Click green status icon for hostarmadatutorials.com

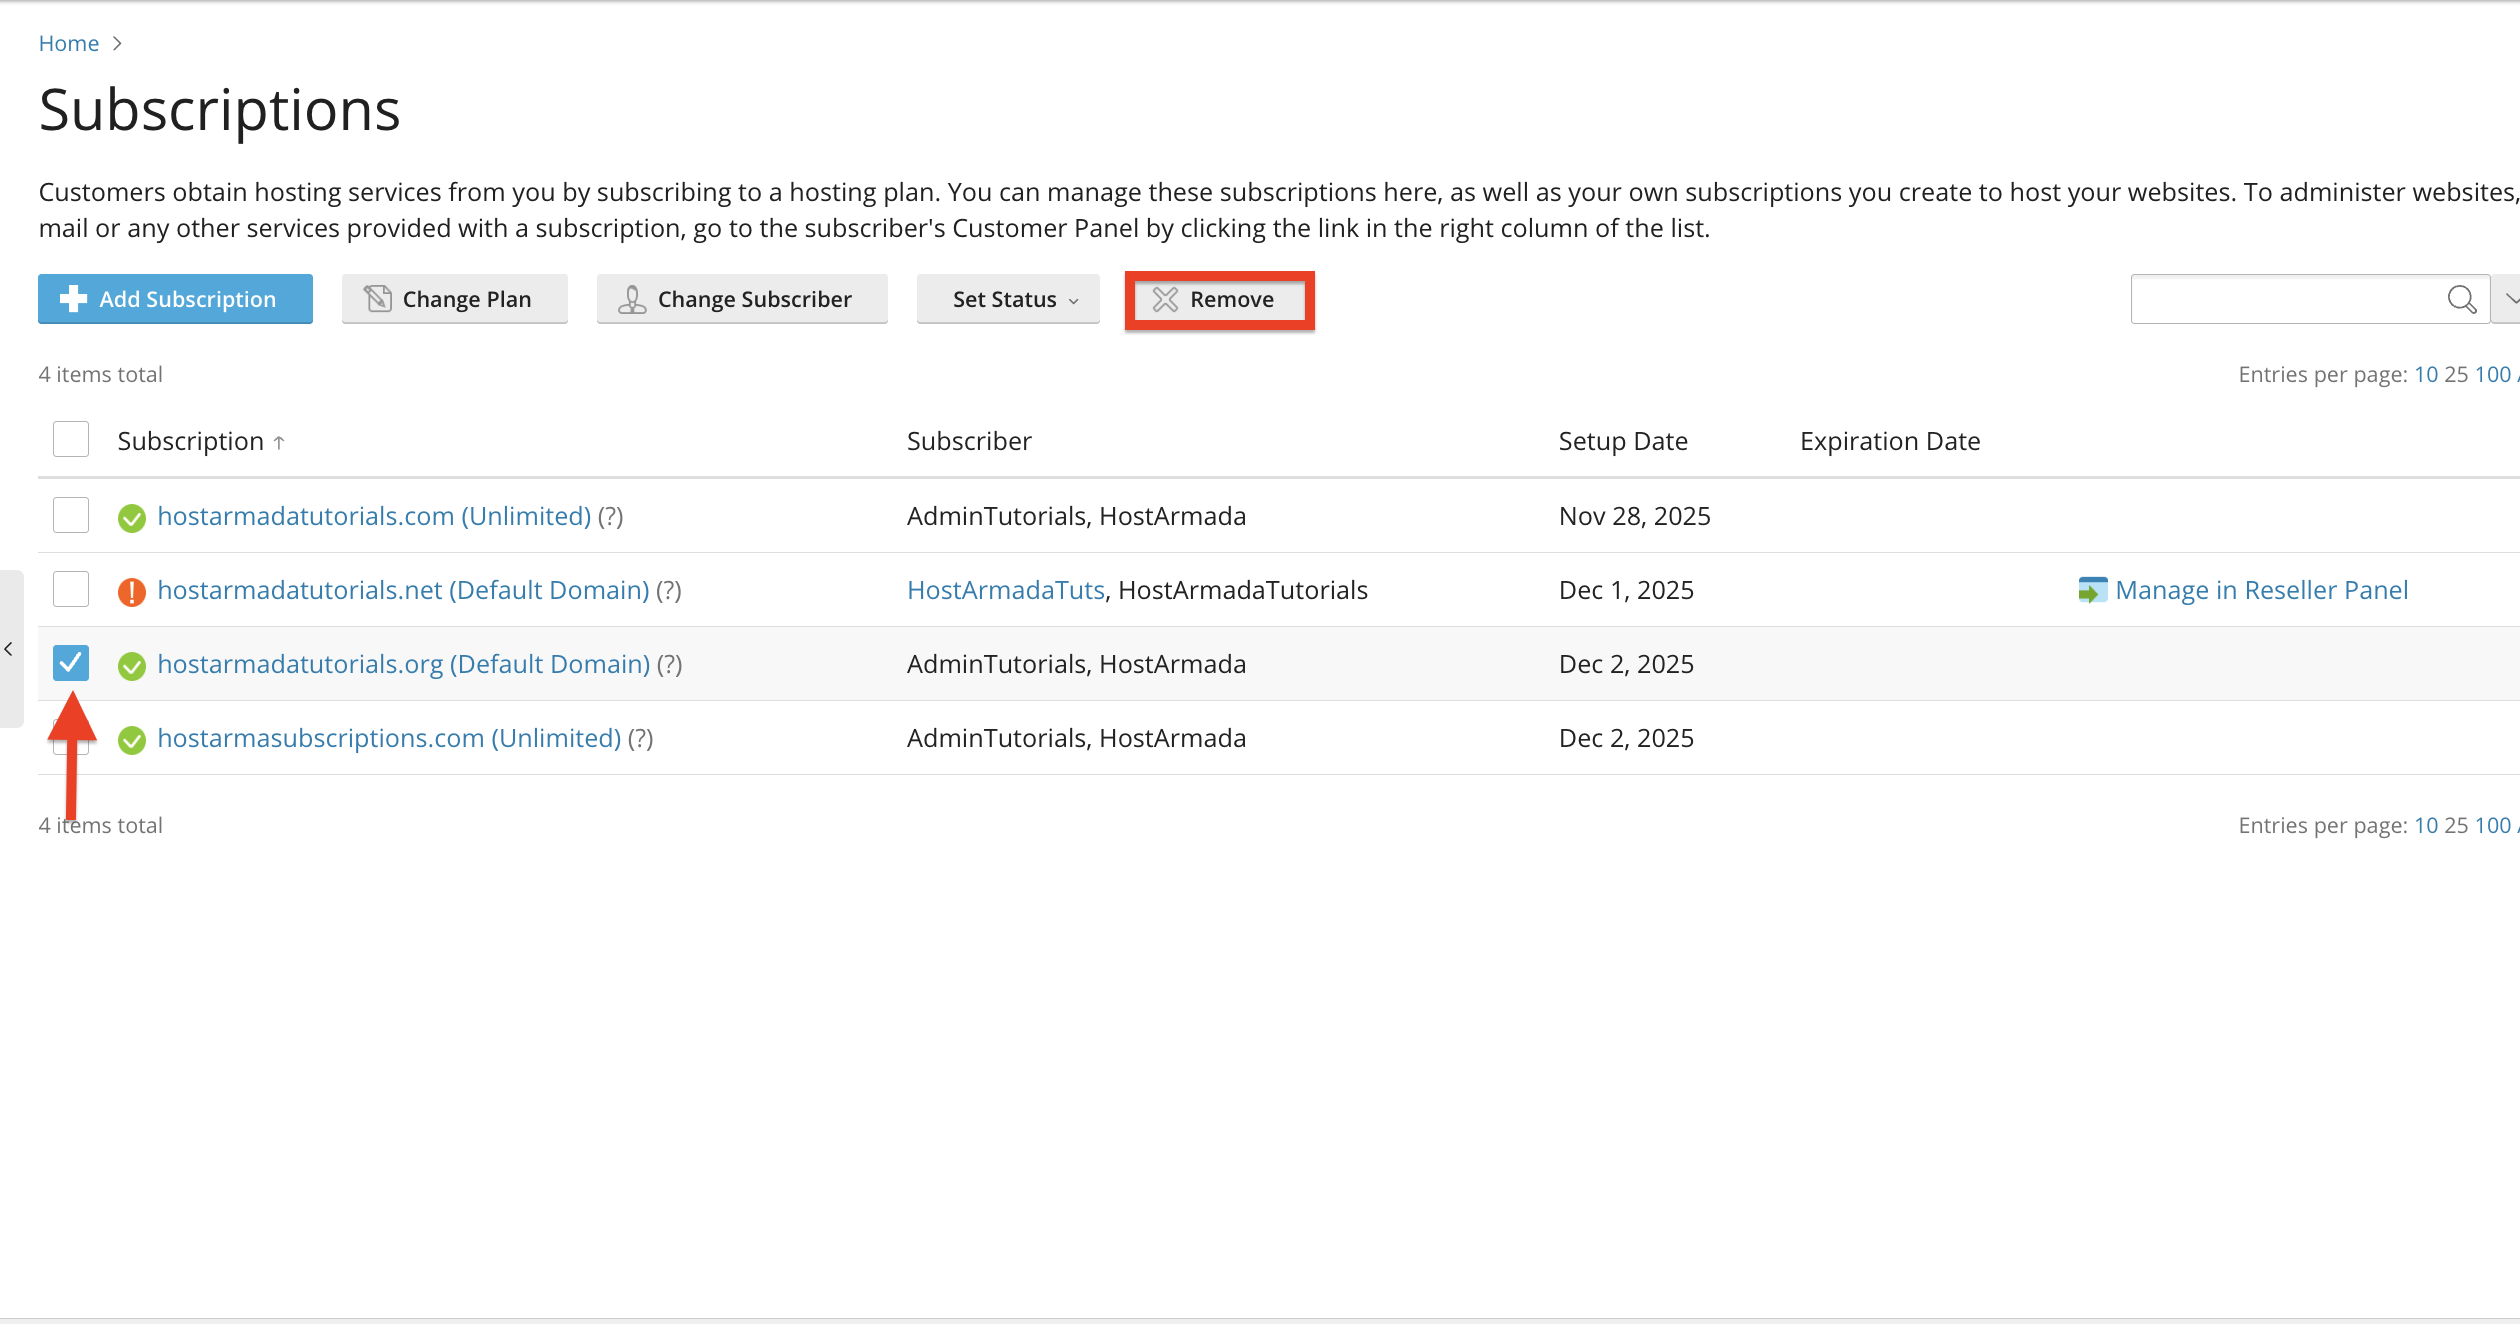pos(132,518)
